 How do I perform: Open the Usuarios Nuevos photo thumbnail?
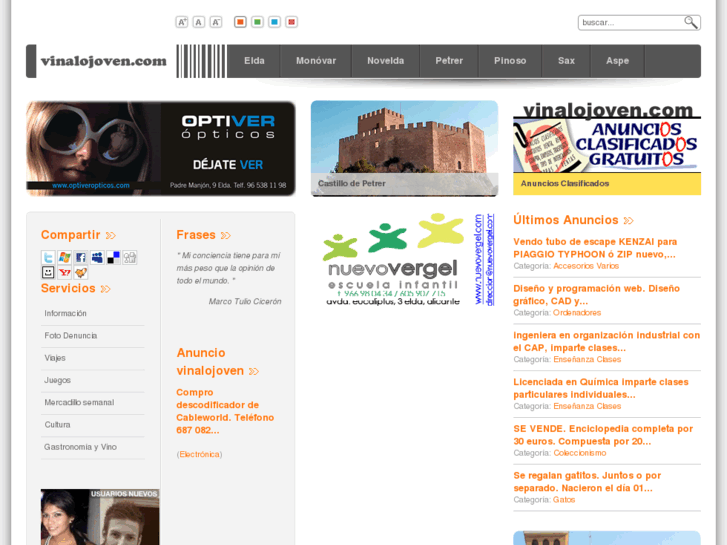(x=100, y=517)
